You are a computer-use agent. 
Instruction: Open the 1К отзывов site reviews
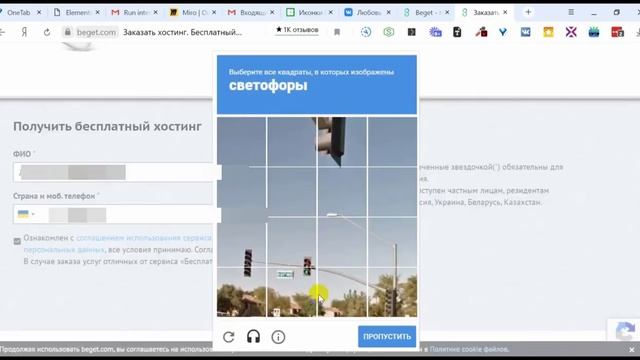coord(297,30)
